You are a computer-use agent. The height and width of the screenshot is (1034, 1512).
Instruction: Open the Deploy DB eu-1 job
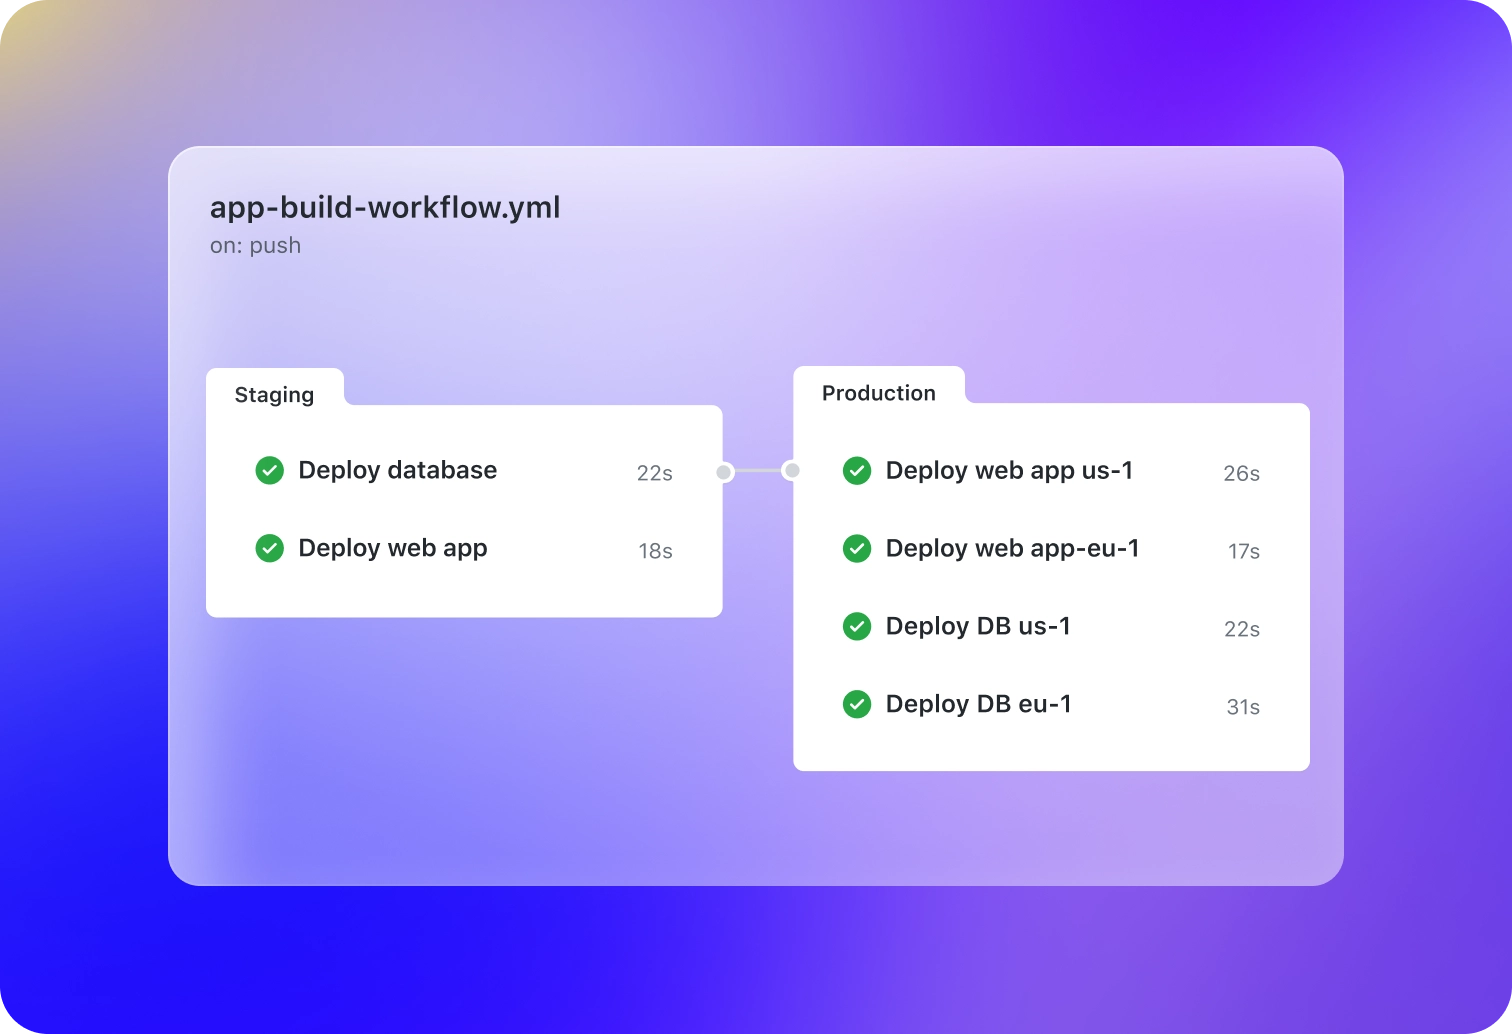[978, 704]
